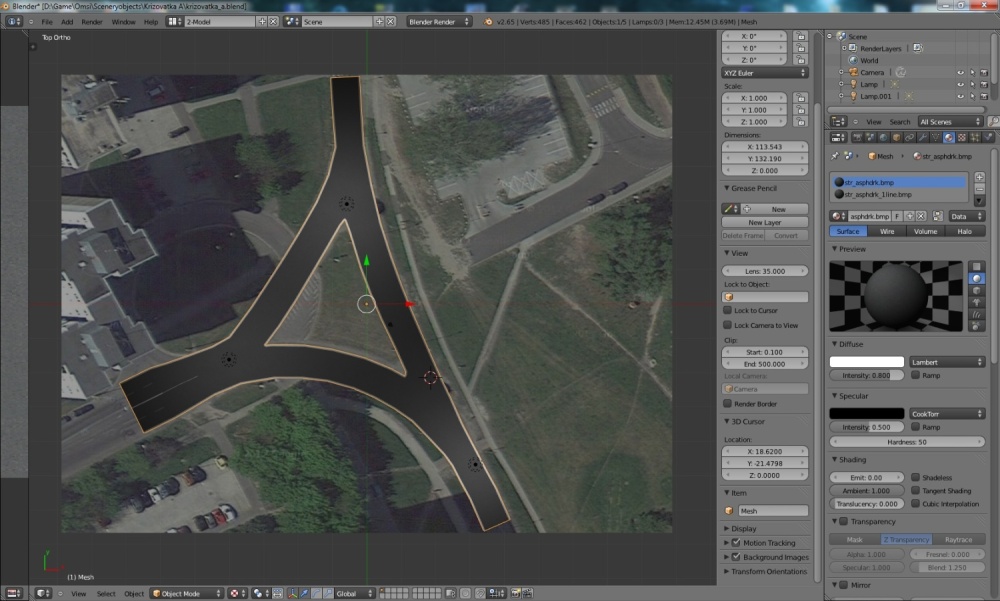
Task: Hide the Camera using its eye icon
Action: point(961,72)
